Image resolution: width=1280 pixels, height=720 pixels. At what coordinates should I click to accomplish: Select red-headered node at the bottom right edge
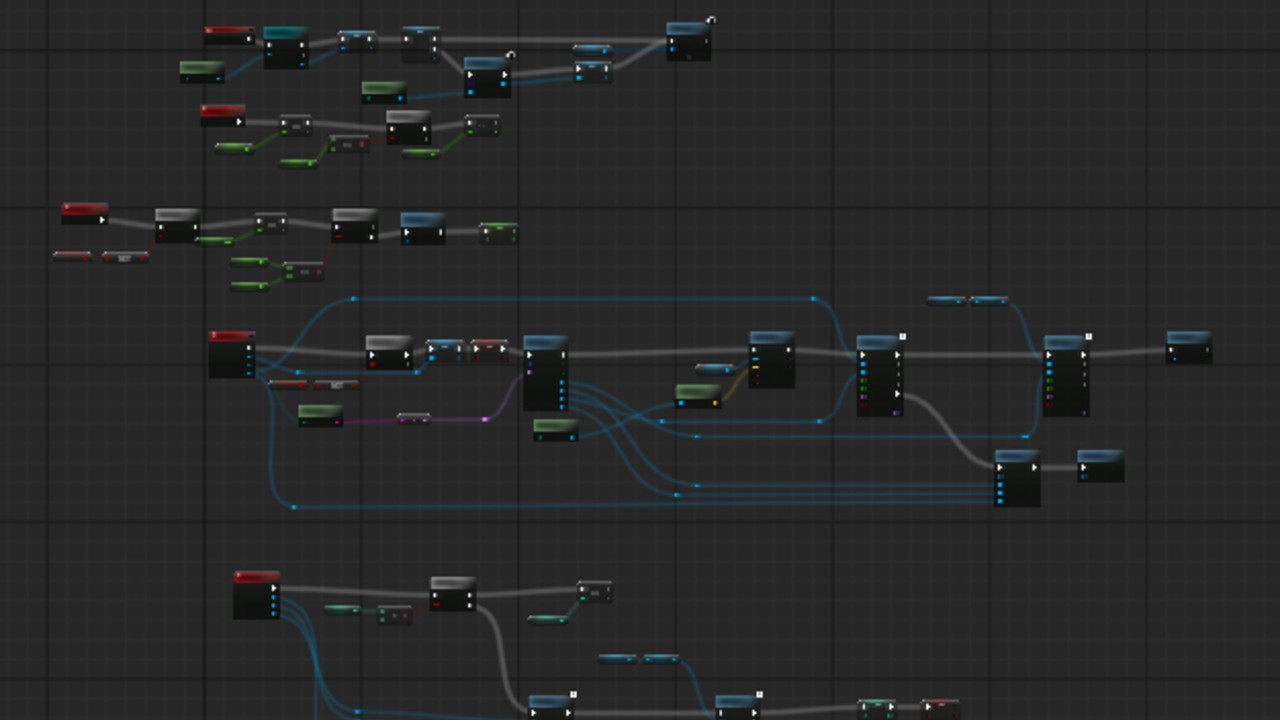[940, 709]
